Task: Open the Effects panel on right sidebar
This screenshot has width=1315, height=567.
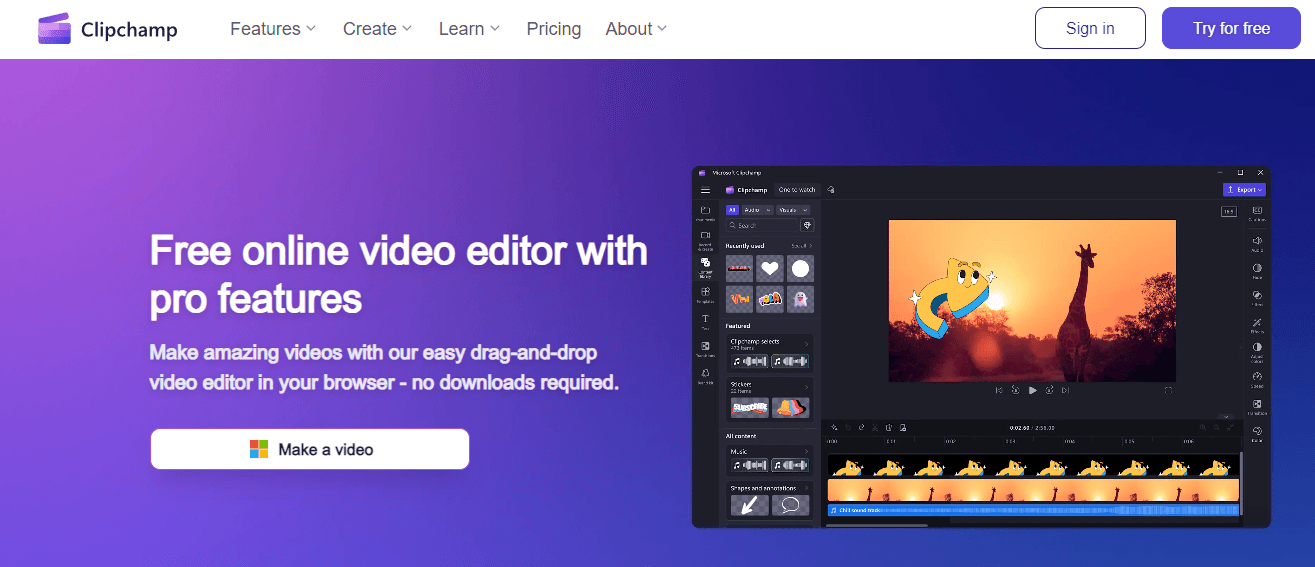Action: tap(1257, 325)
